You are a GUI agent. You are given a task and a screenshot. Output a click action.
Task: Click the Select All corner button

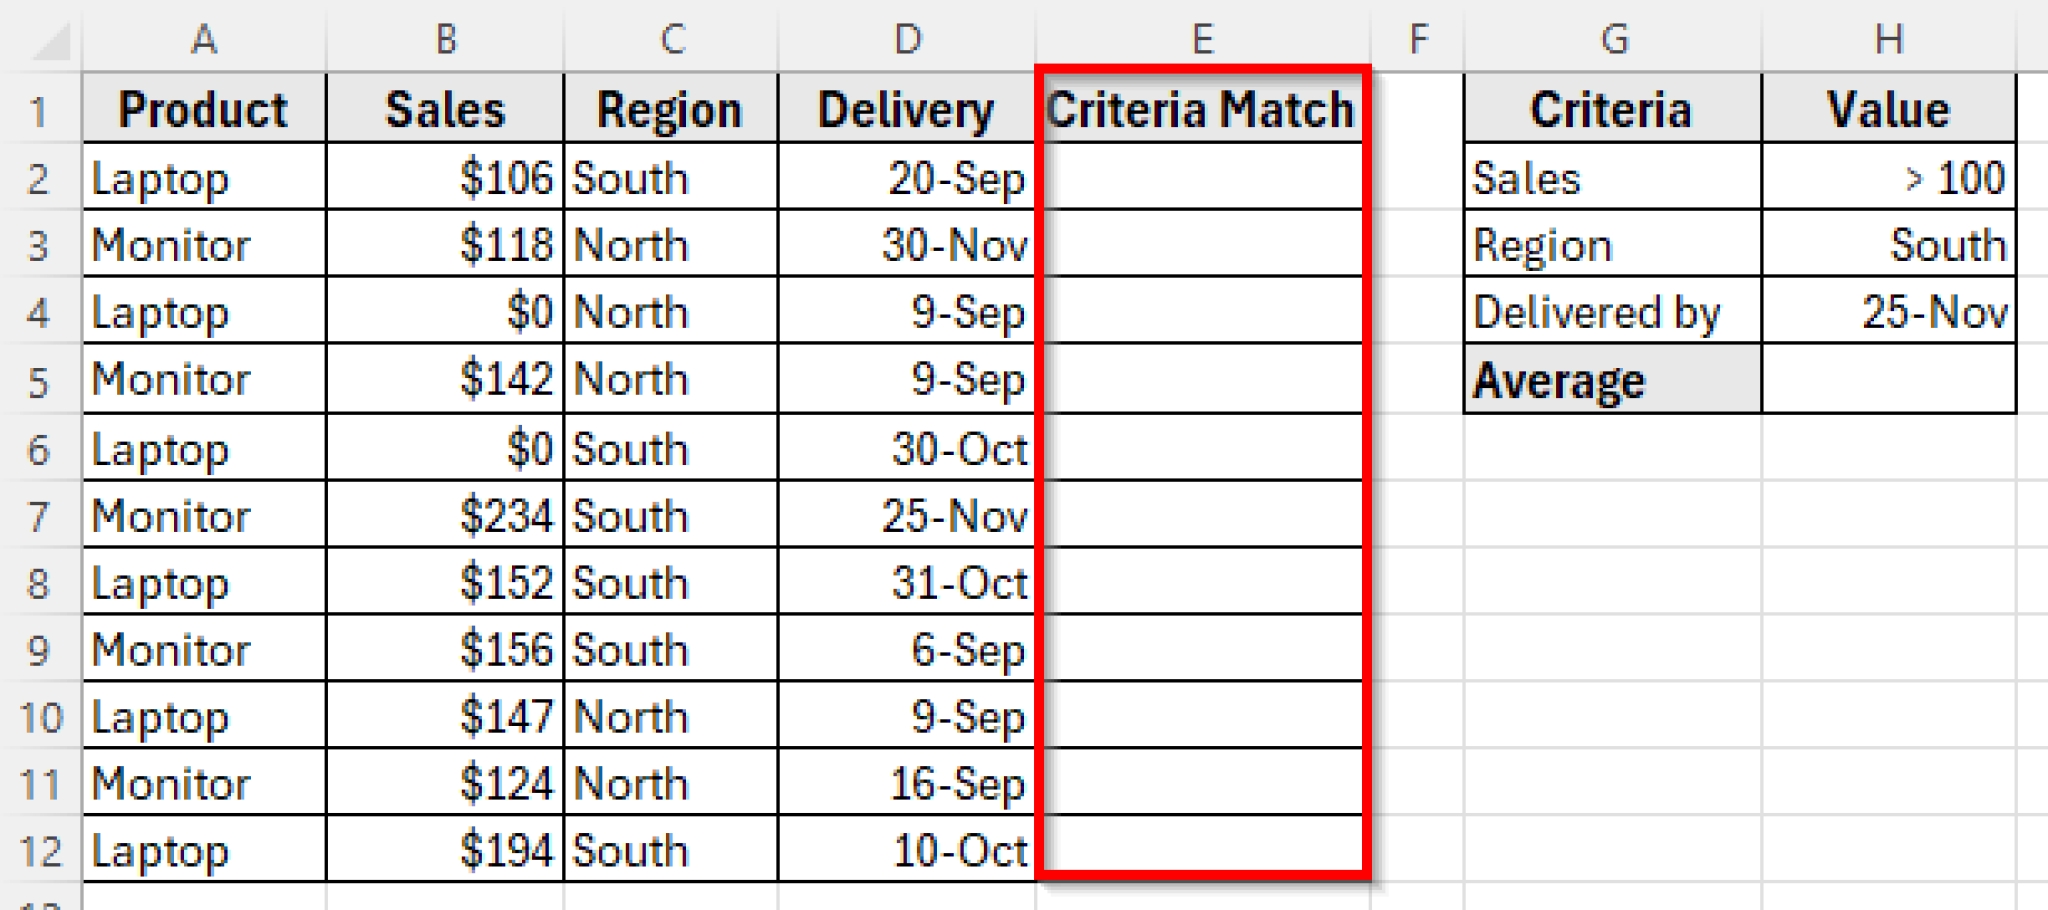coord(38,40)
